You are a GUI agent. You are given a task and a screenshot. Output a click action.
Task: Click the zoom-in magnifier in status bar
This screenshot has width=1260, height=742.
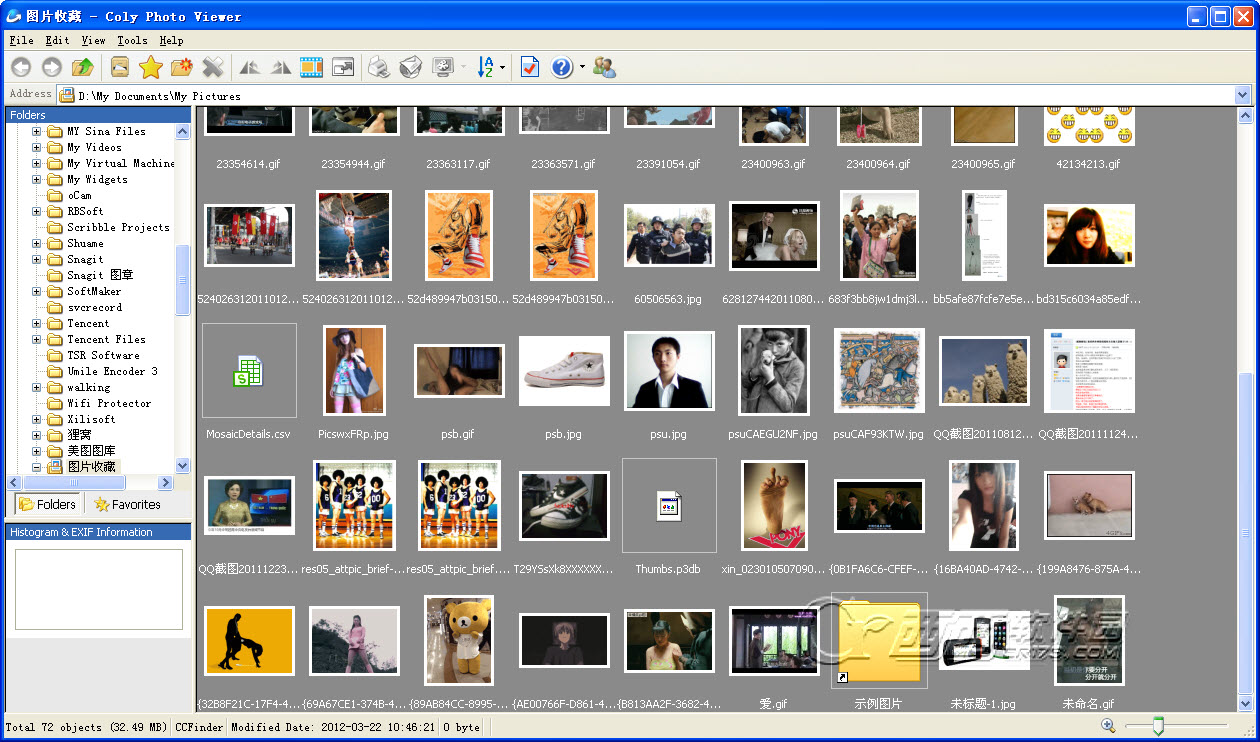point(1108,726)
